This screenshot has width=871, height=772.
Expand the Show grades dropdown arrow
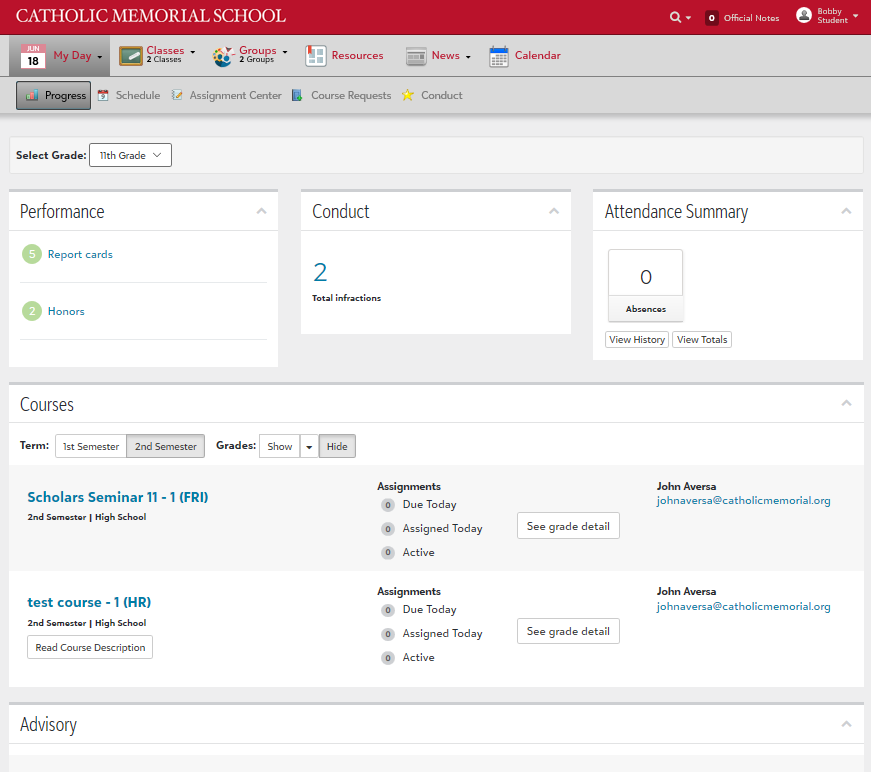309,446
